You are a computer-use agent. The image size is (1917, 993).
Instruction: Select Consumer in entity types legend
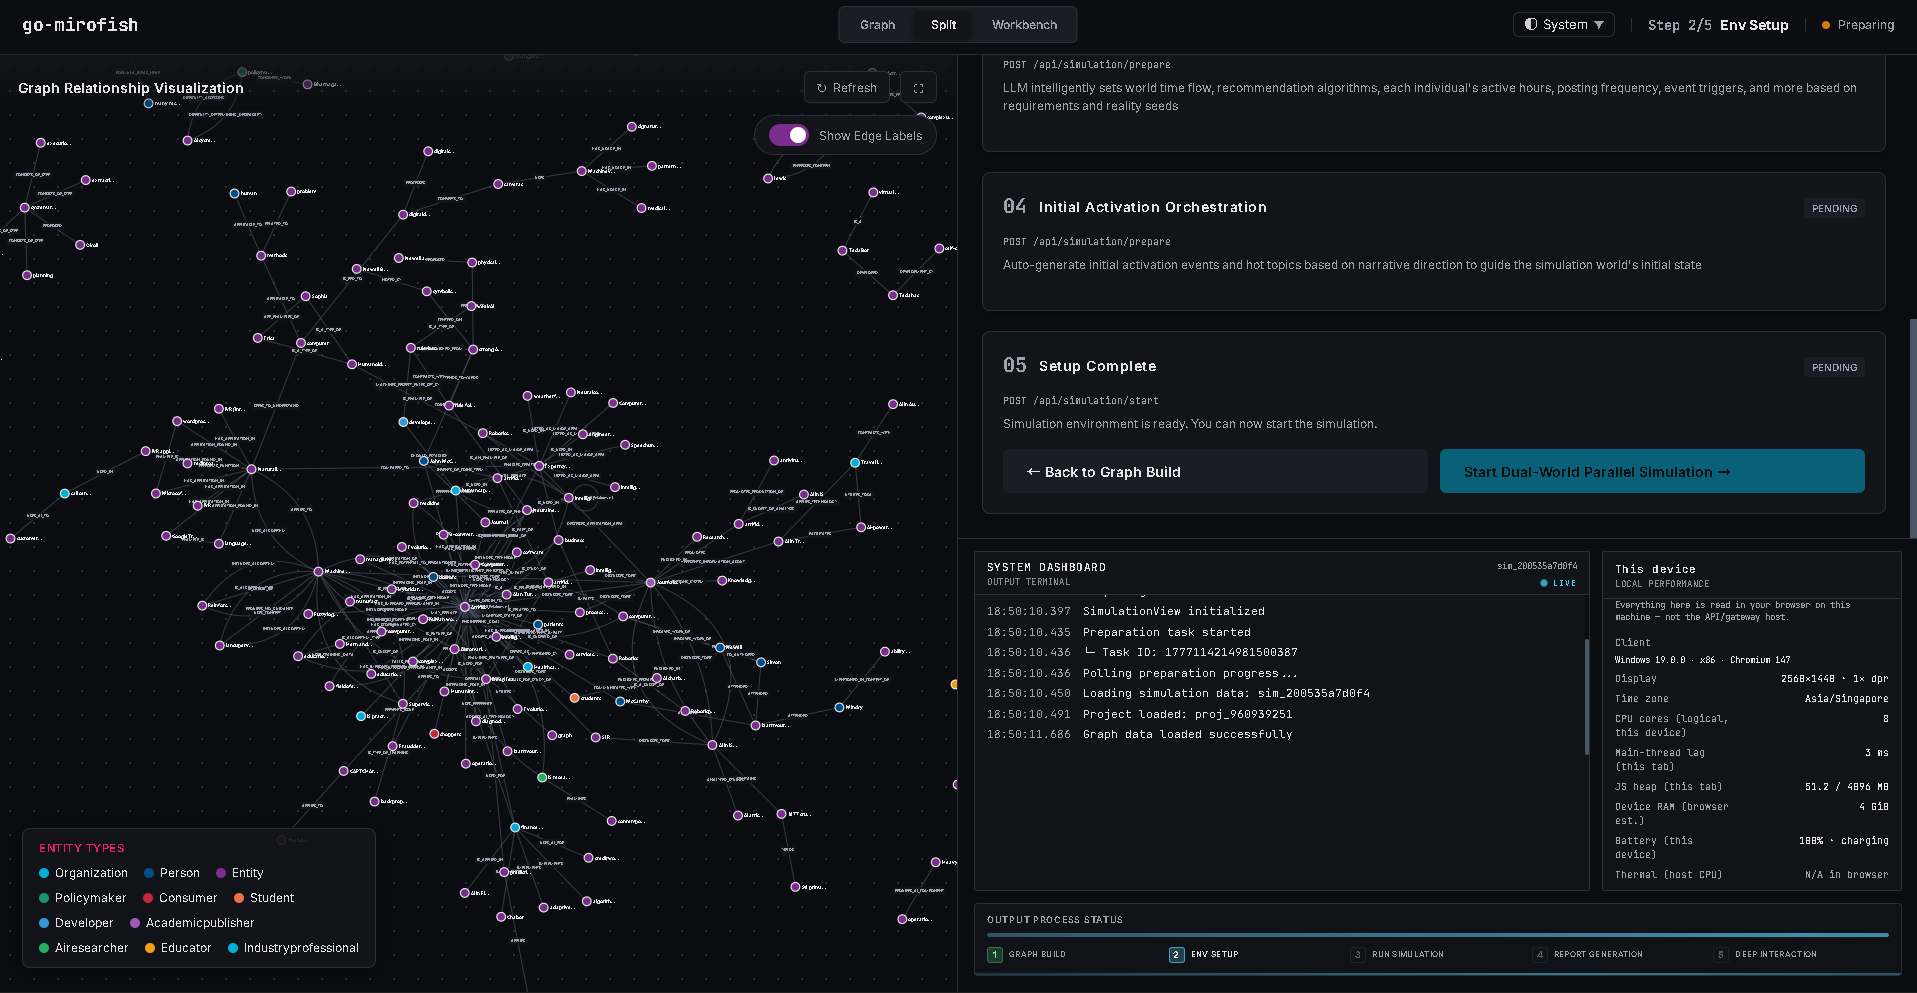(180, 898)
